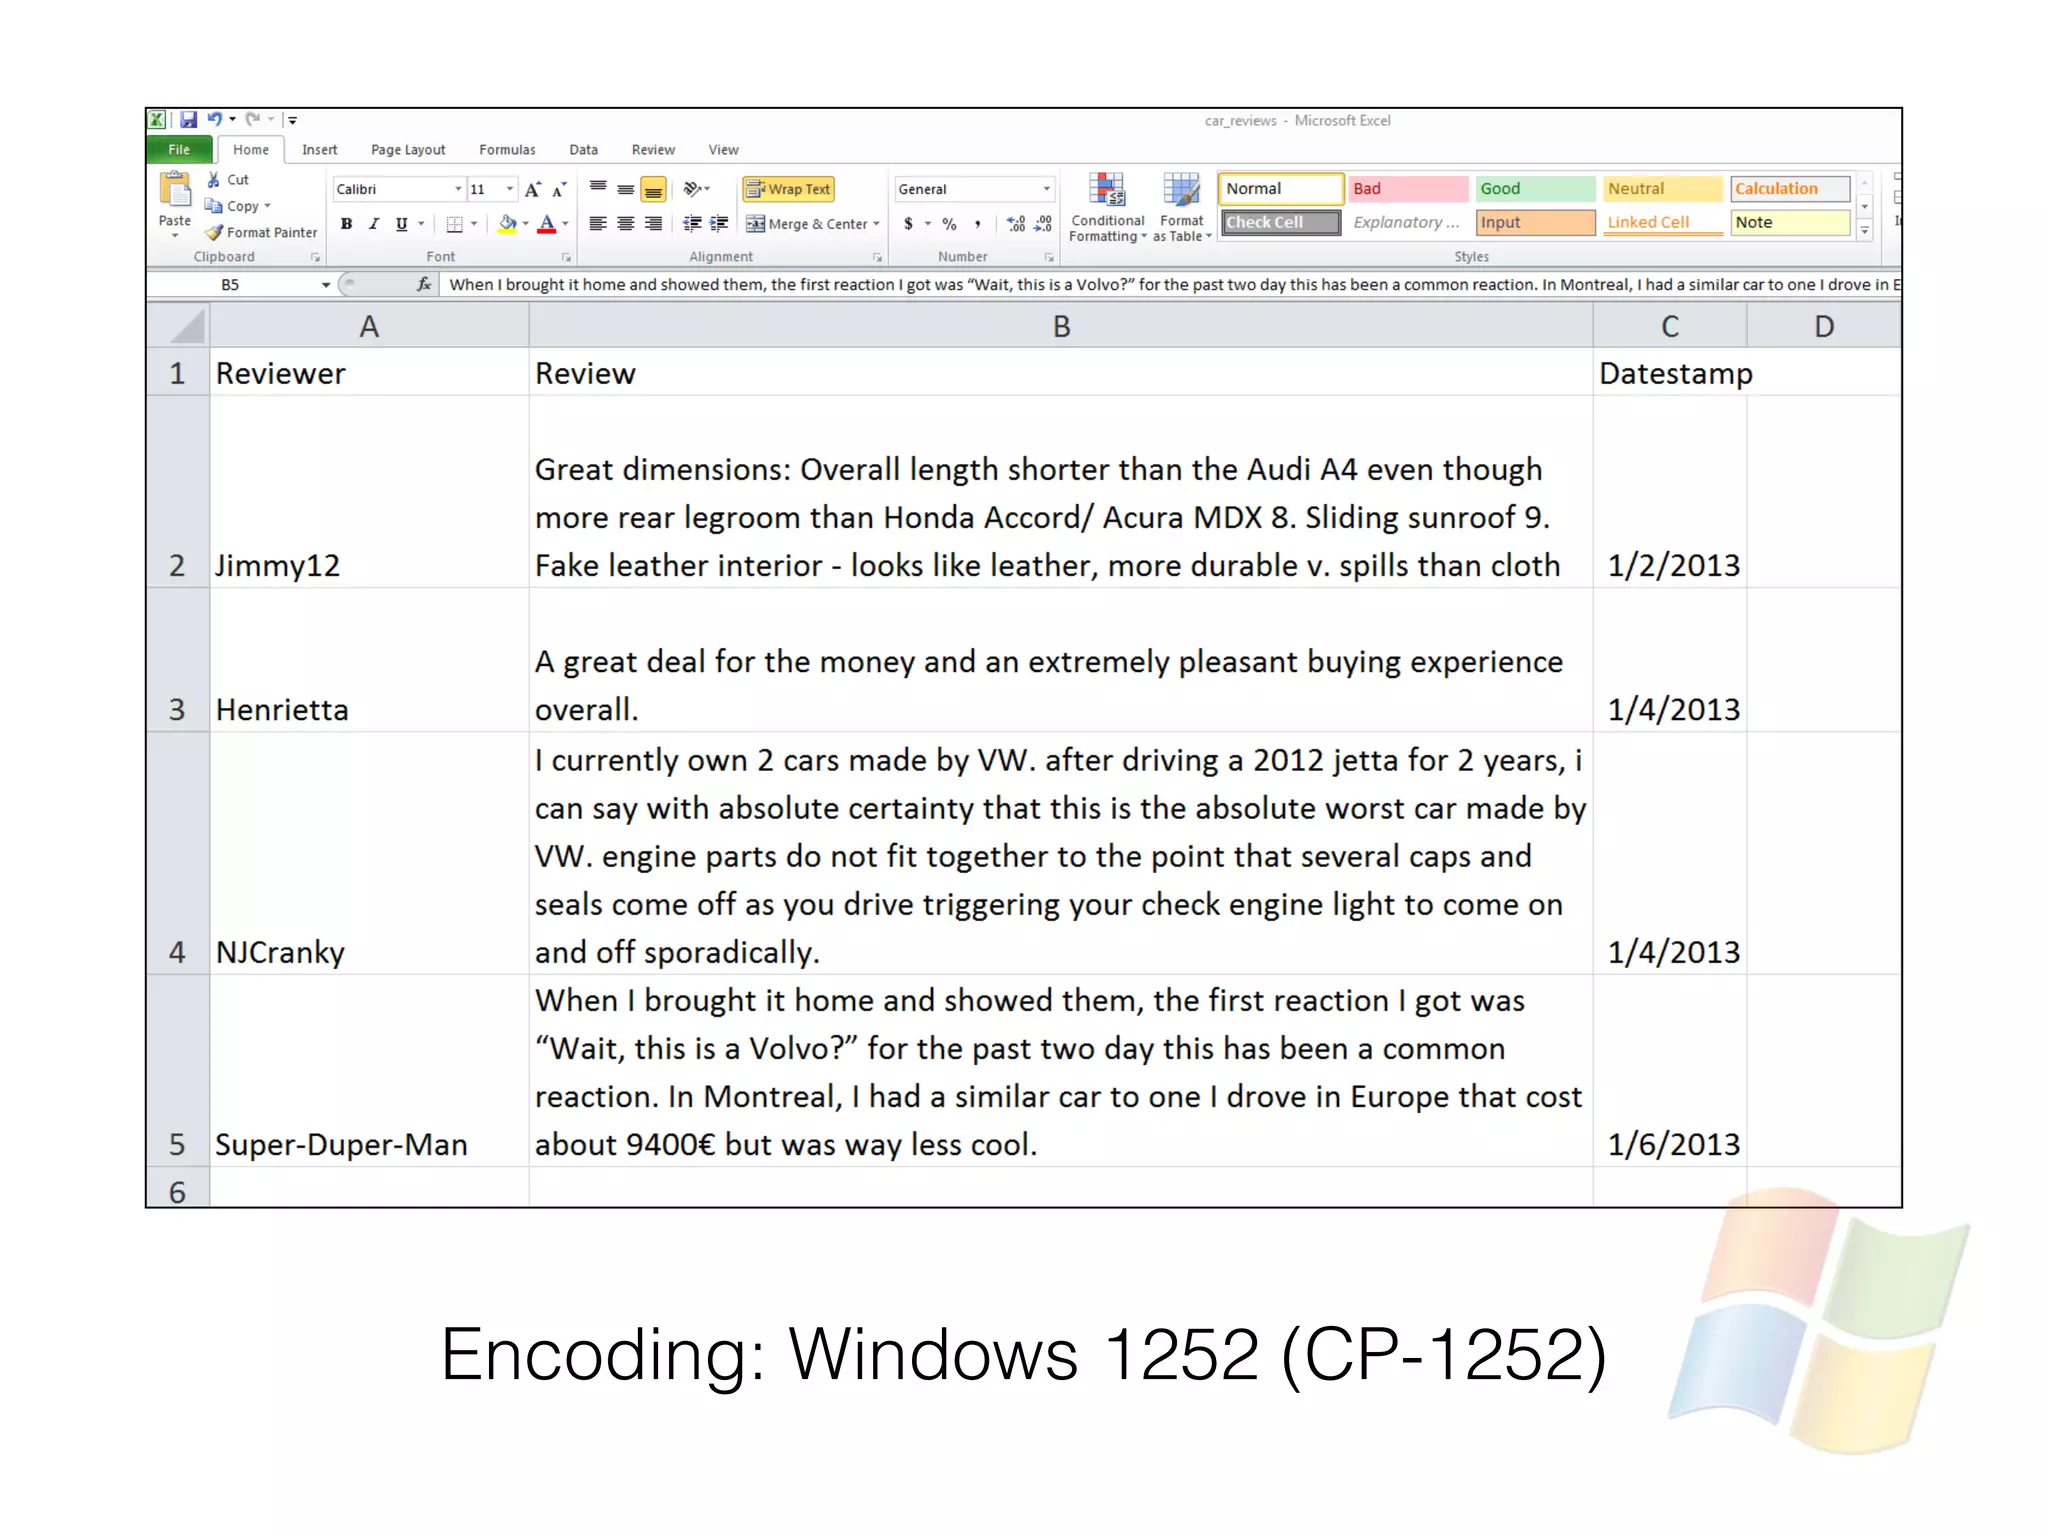Screen dimensions: 2048x1536
Task: Apply the Calculation cell style
Action: click(1790, 189)
